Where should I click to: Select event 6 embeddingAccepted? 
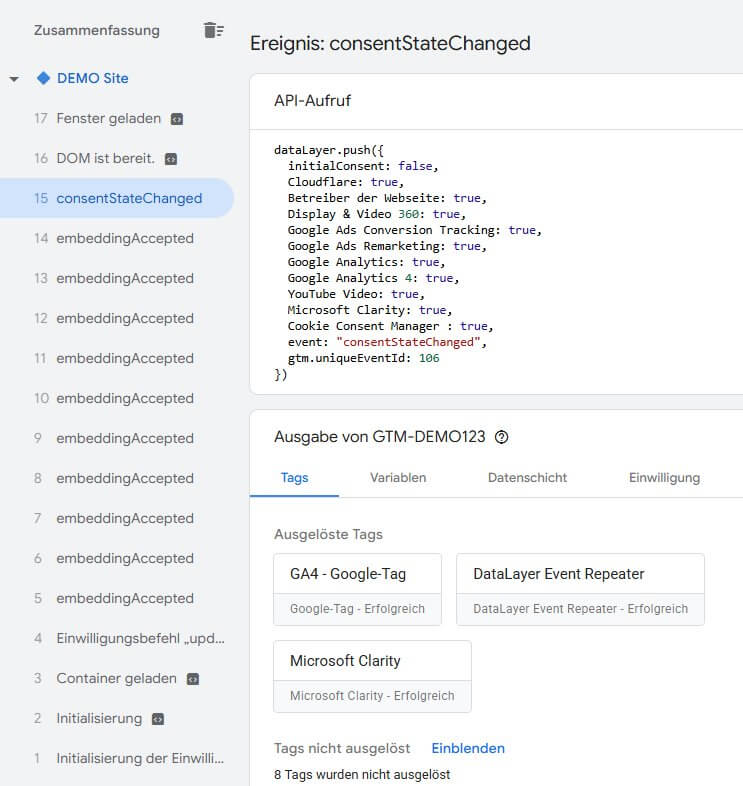117,558
